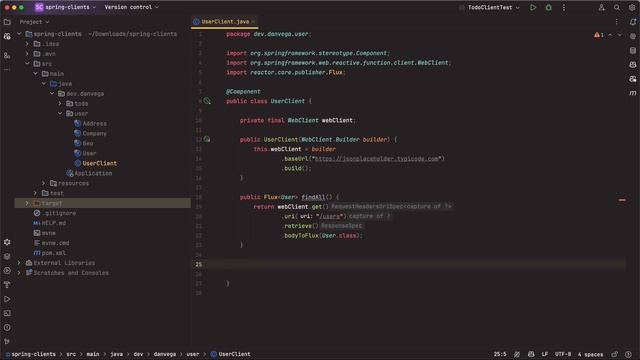
Task: Expand the .mvn folder
Action: [27, 53]
